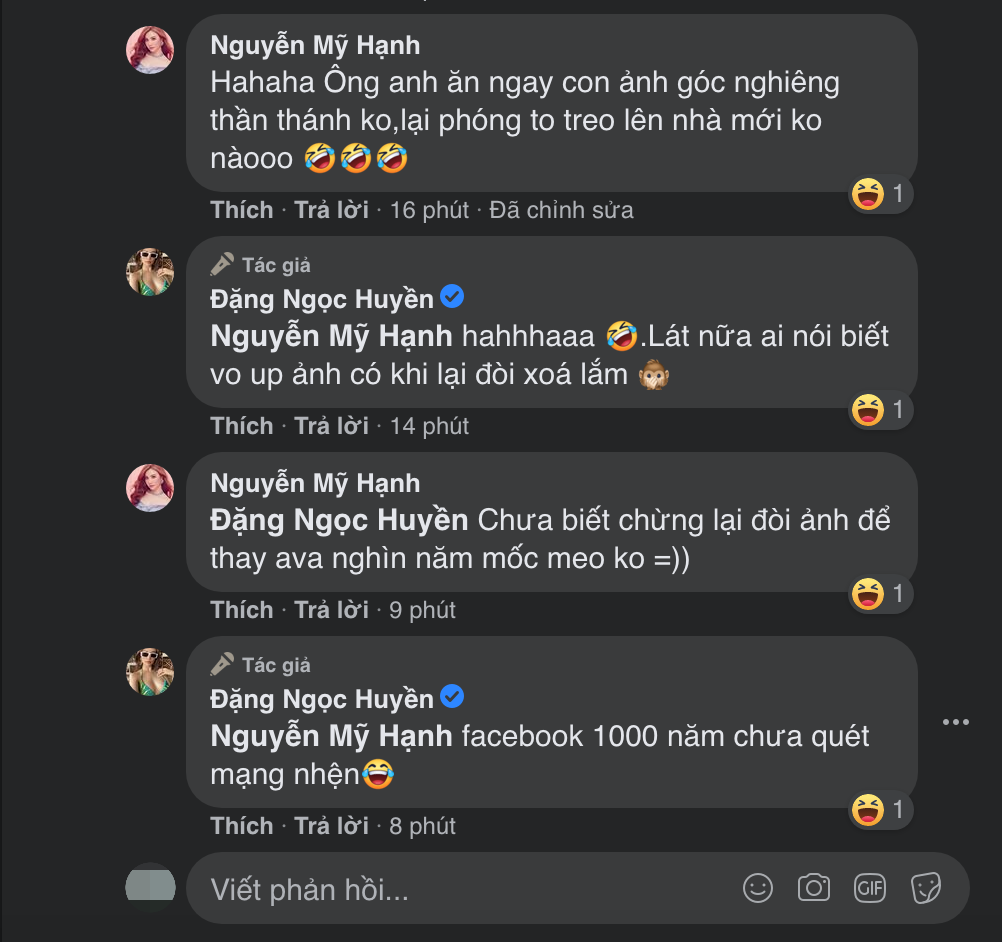
Task: Open the GIF picker in reply box
Action: pyautogui.click(x=870, y=887)
